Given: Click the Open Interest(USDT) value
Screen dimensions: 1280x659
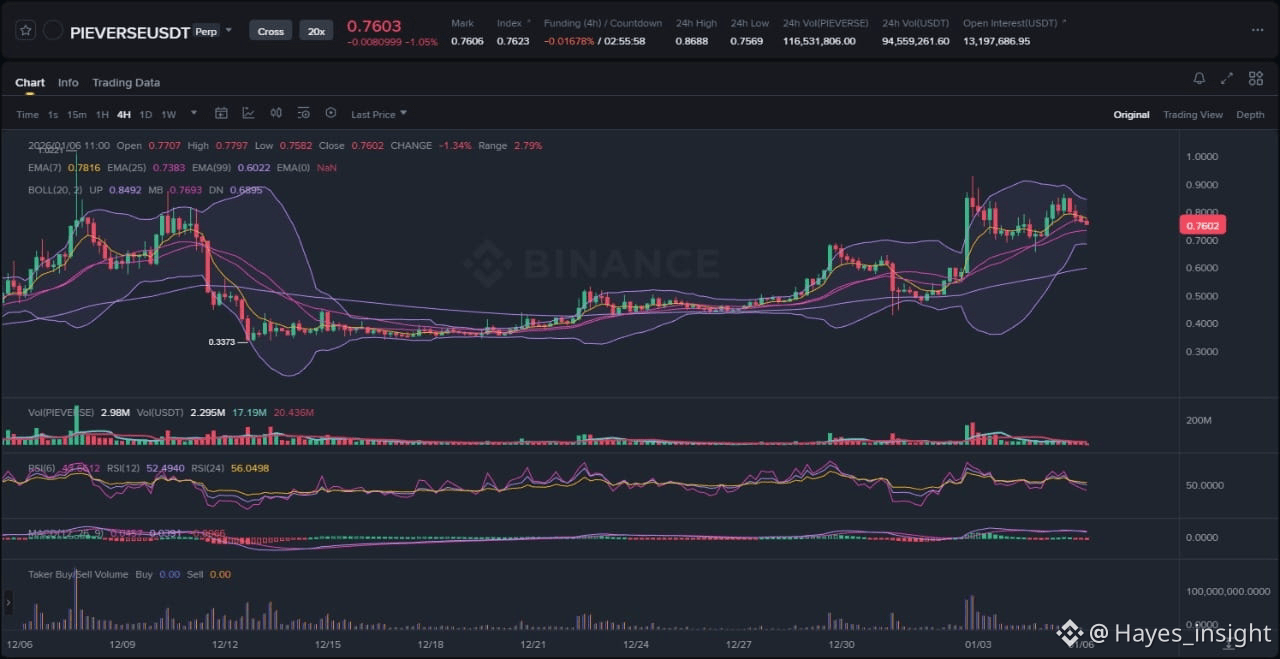Looking at the screenshot, I should pos(996,41).
